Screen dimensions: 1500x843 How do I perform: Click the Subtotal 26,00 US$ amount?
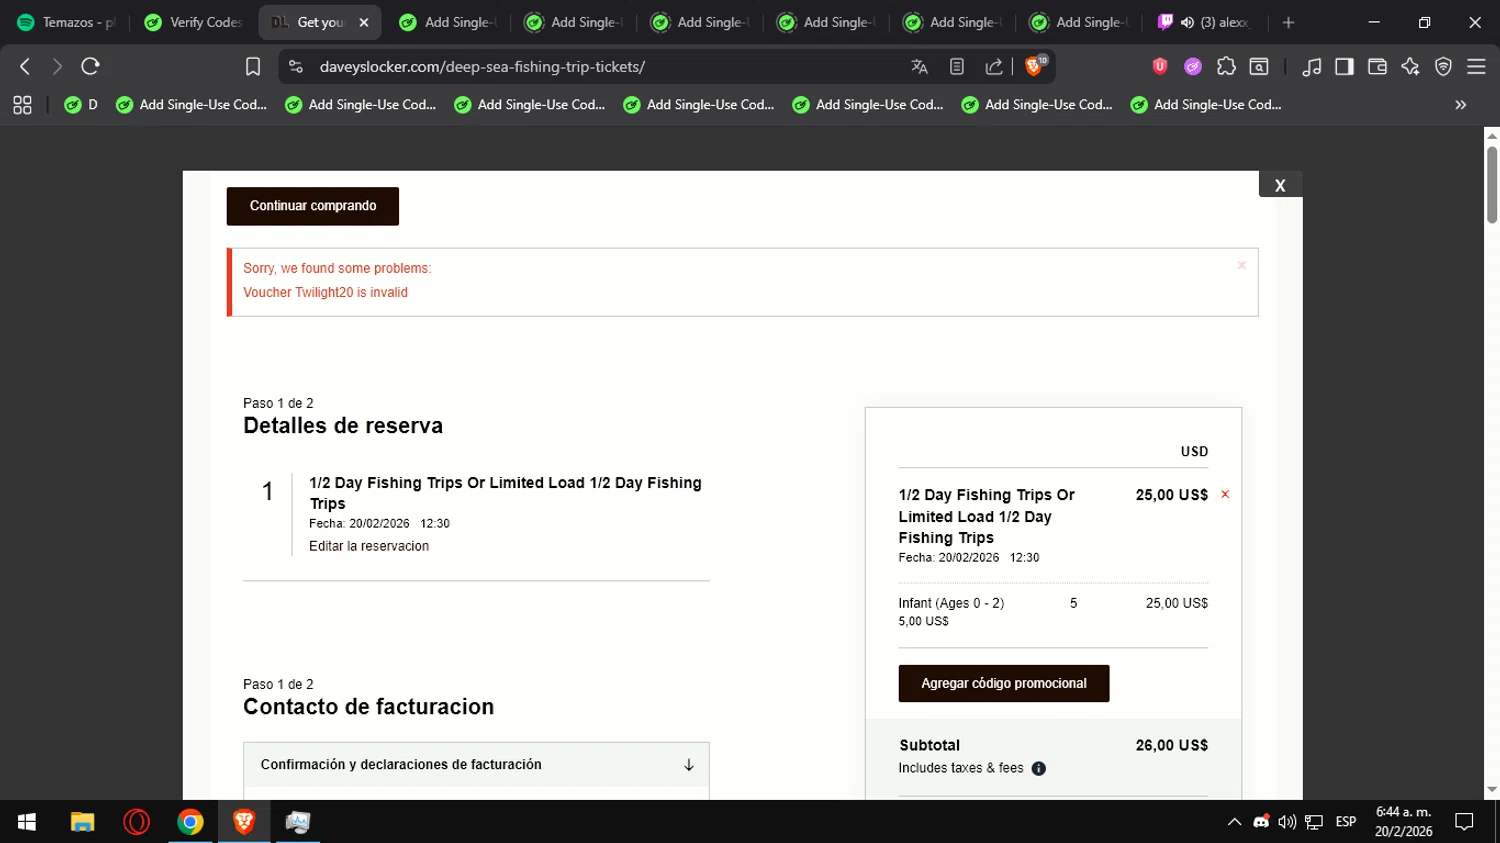(1171, 745)
